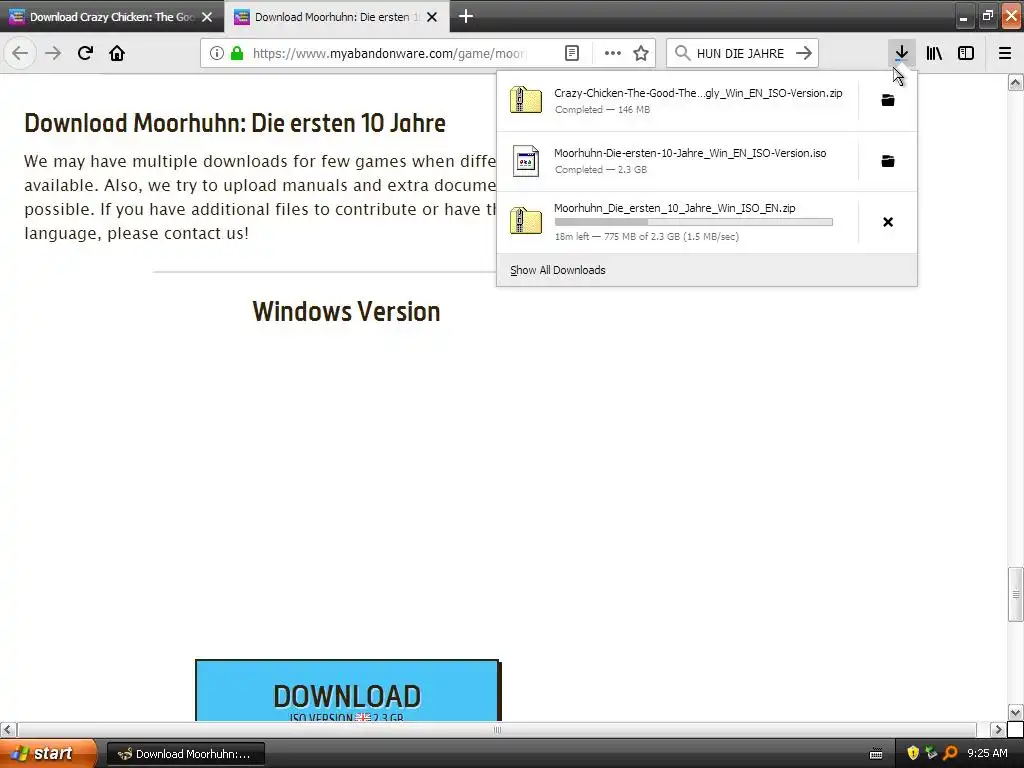This screenshot has height=768, width=1024.
Task: Close the Download Crazy Chicken tab
Action: (x=207, y=17)
